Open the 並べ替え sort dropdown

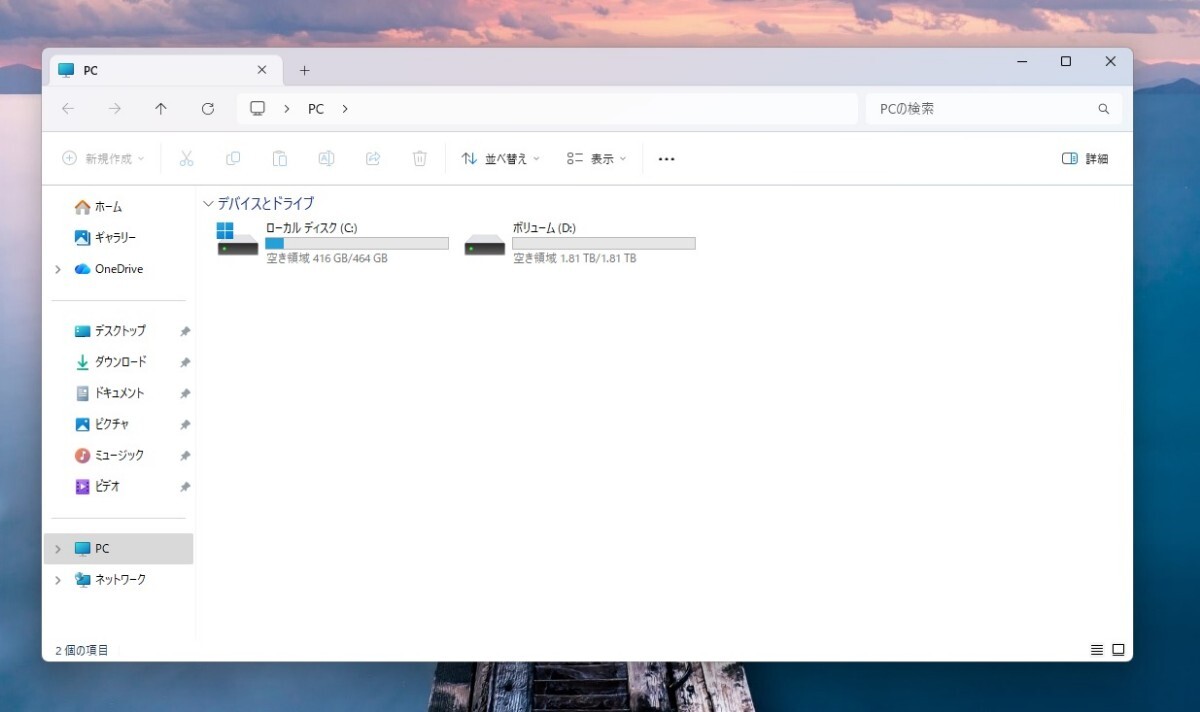point(499,158)
